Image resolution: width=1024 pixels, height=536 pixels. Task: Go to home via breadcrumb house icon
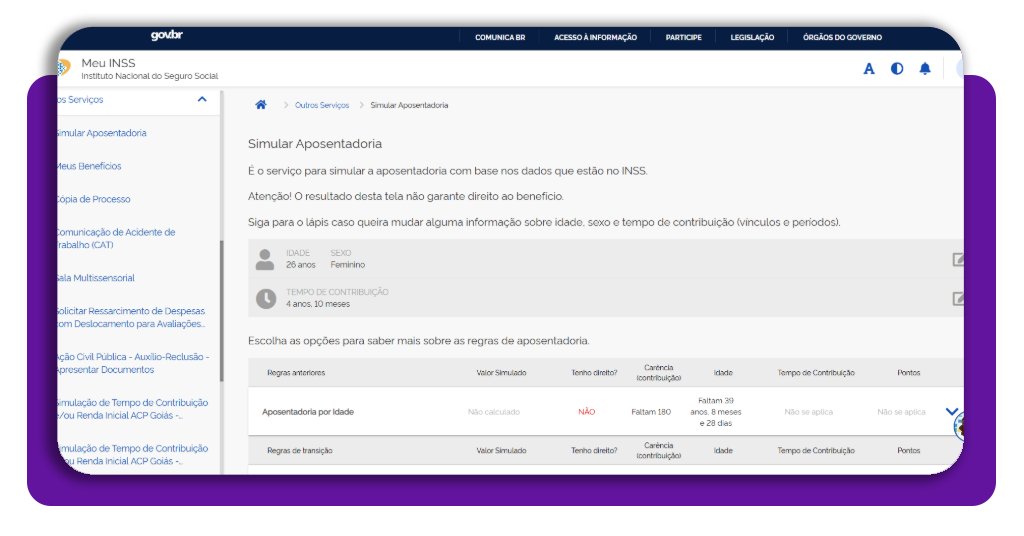click(x=261, y=104)
